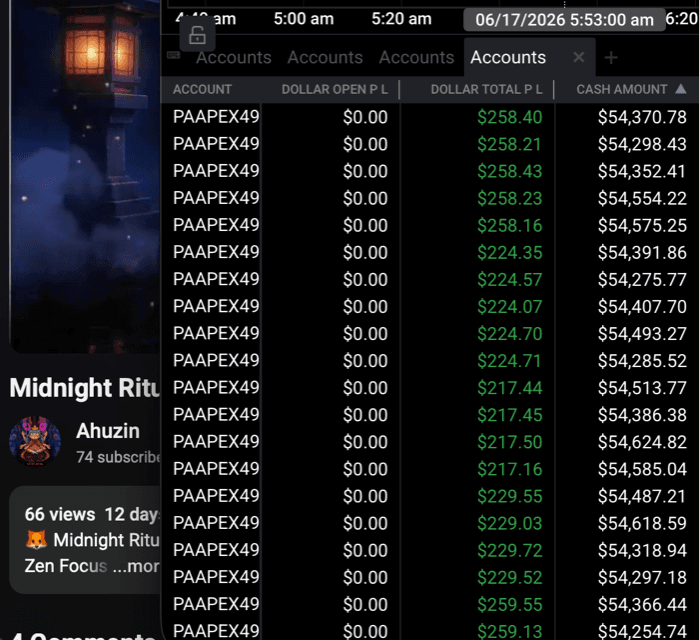The height and width of the screenshot is (640, 699).
Task: Click PAAPEX49 account in $54,386.38 row
Action: click(x=216, y=414)
